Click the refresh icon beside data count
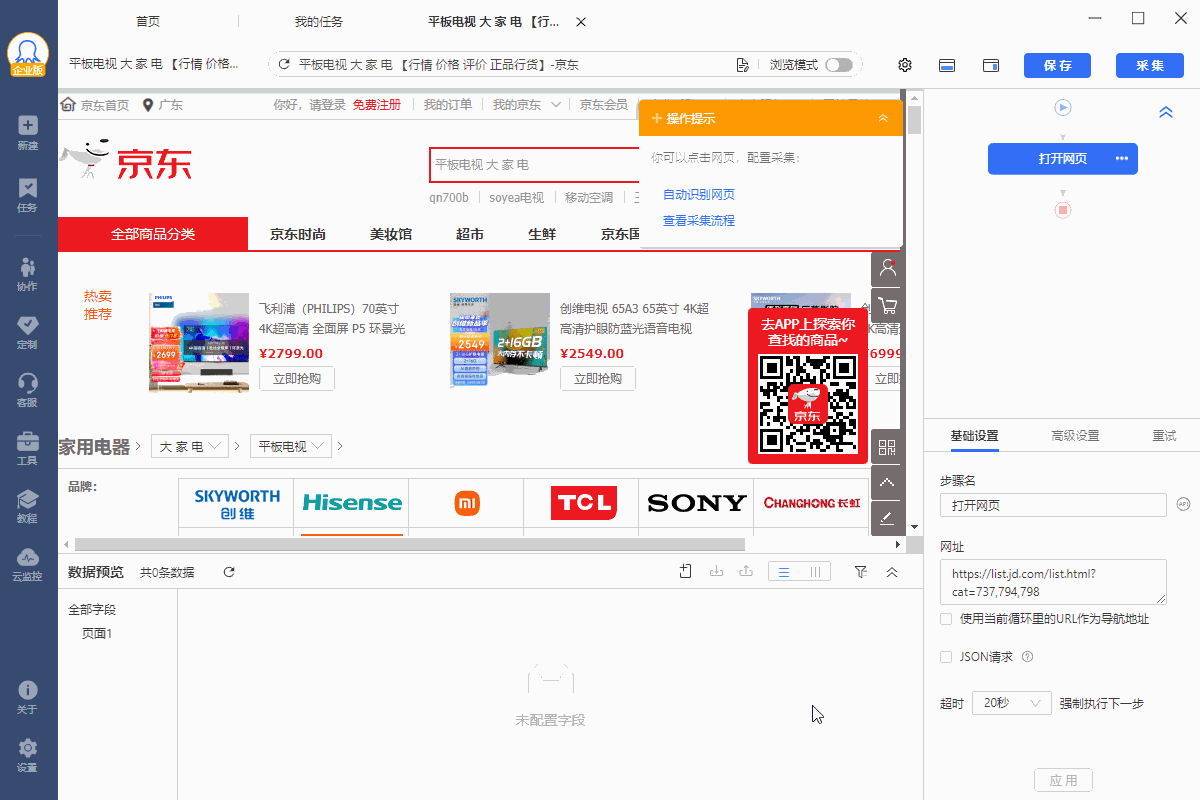 click(x=229, y=572)
